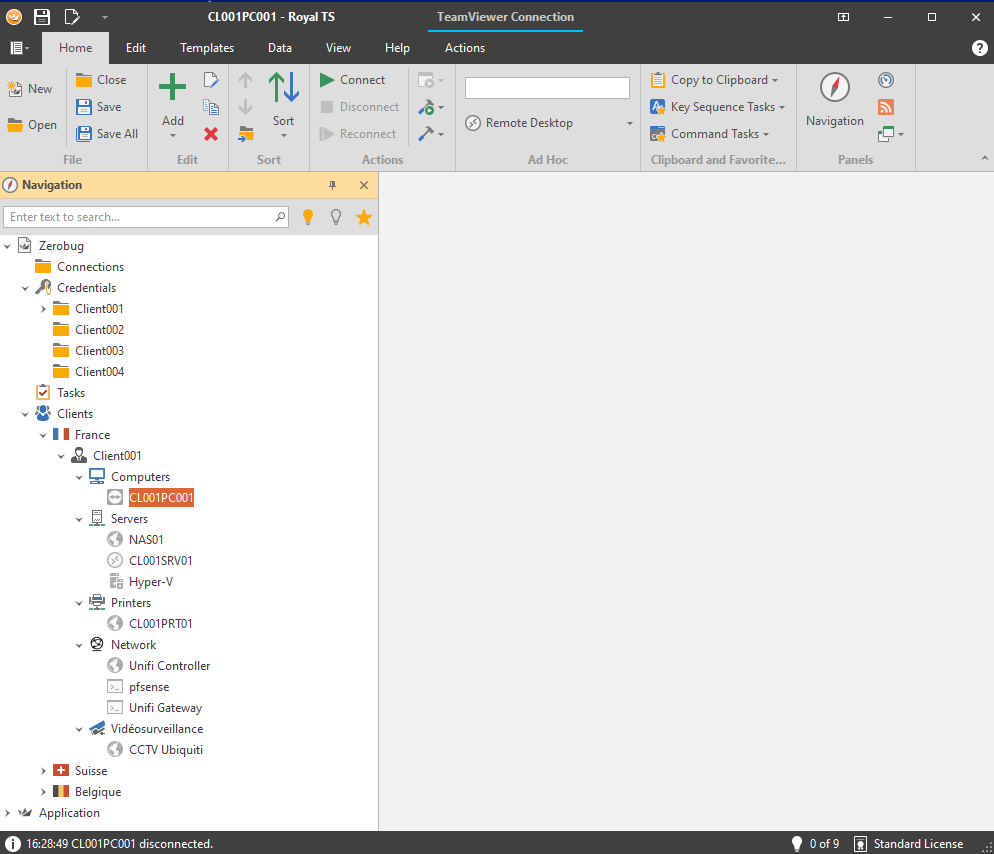Viewport: 994px width, 854px height.
Task: Collapse the France folder
Action: (x=43, y=436)
